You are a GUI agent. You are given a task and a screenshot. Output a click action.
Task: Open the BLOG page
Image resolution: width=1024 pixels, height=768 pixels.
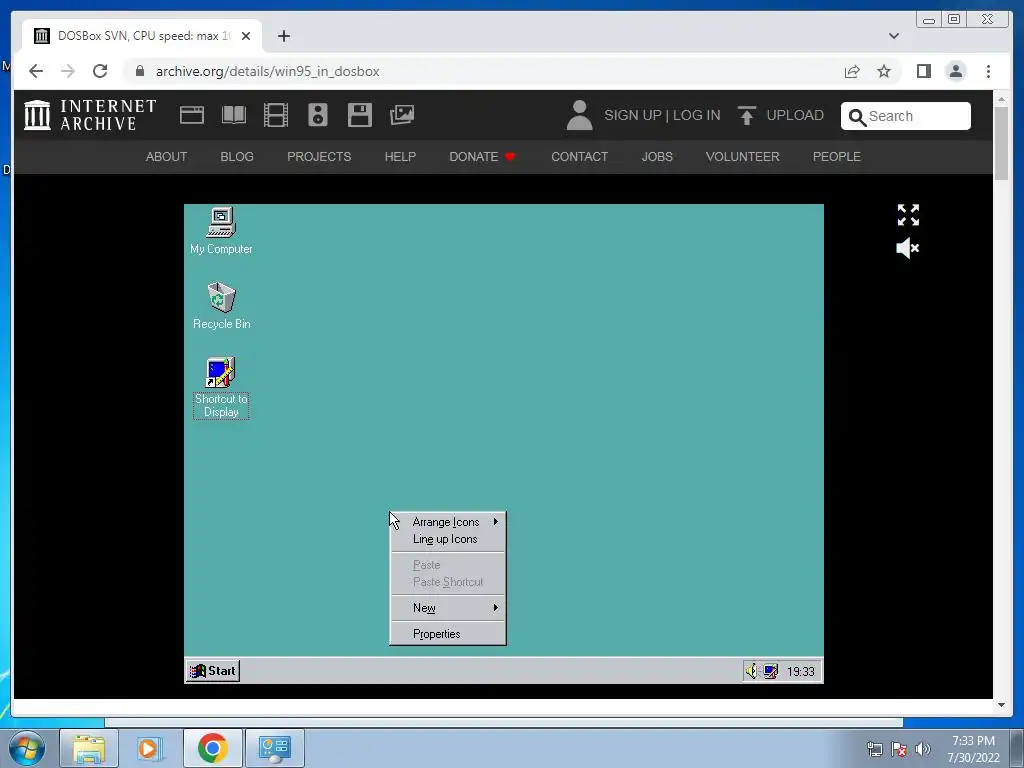click(237, 157)
